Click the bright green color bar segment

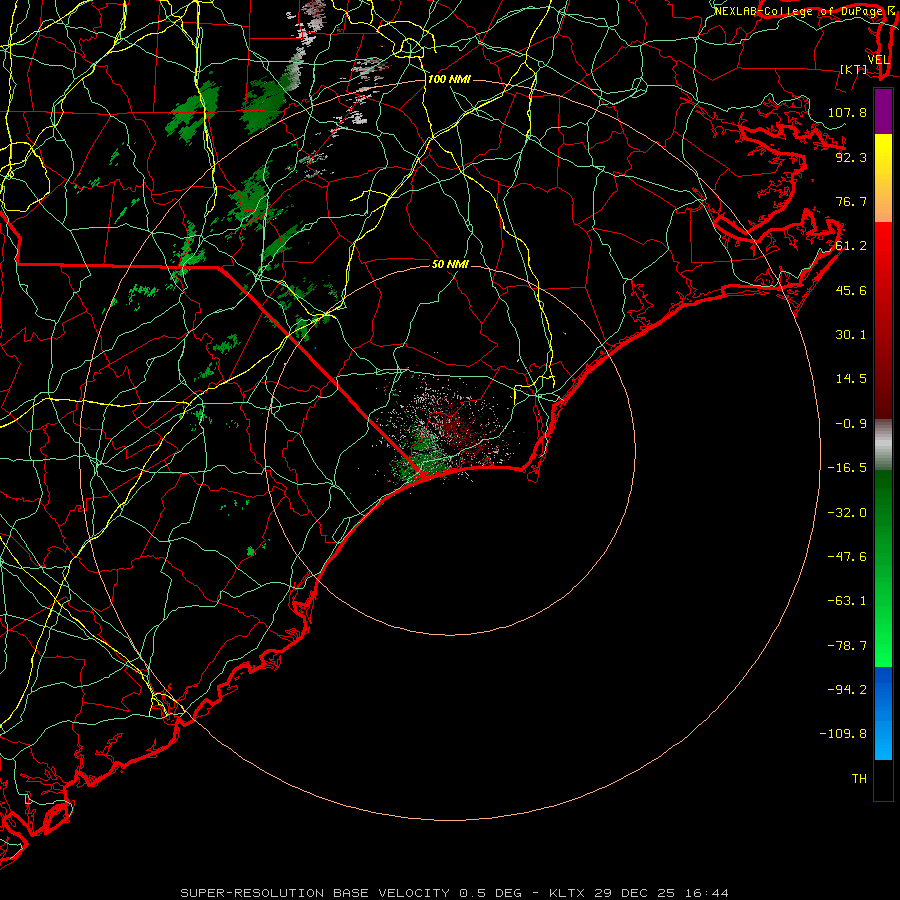click(x=883, y=568)
